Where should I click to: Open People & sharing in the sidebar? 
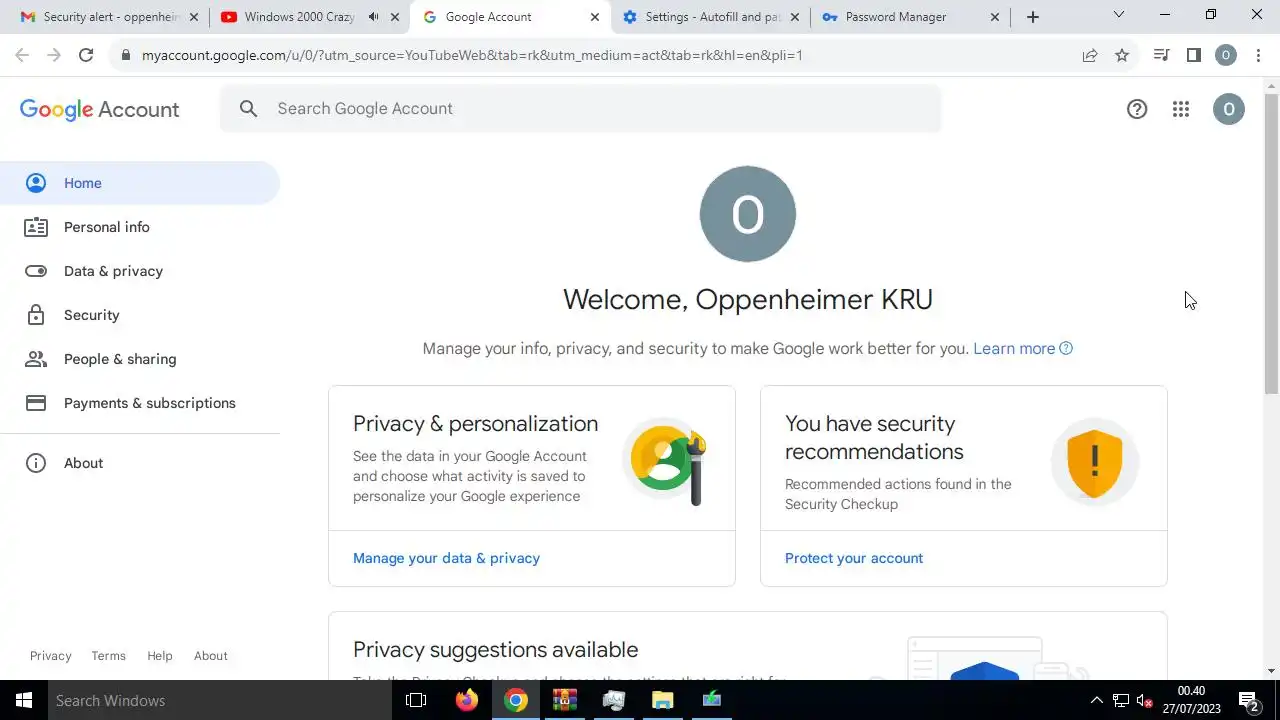pyautogui.click(x=140, y=359)
